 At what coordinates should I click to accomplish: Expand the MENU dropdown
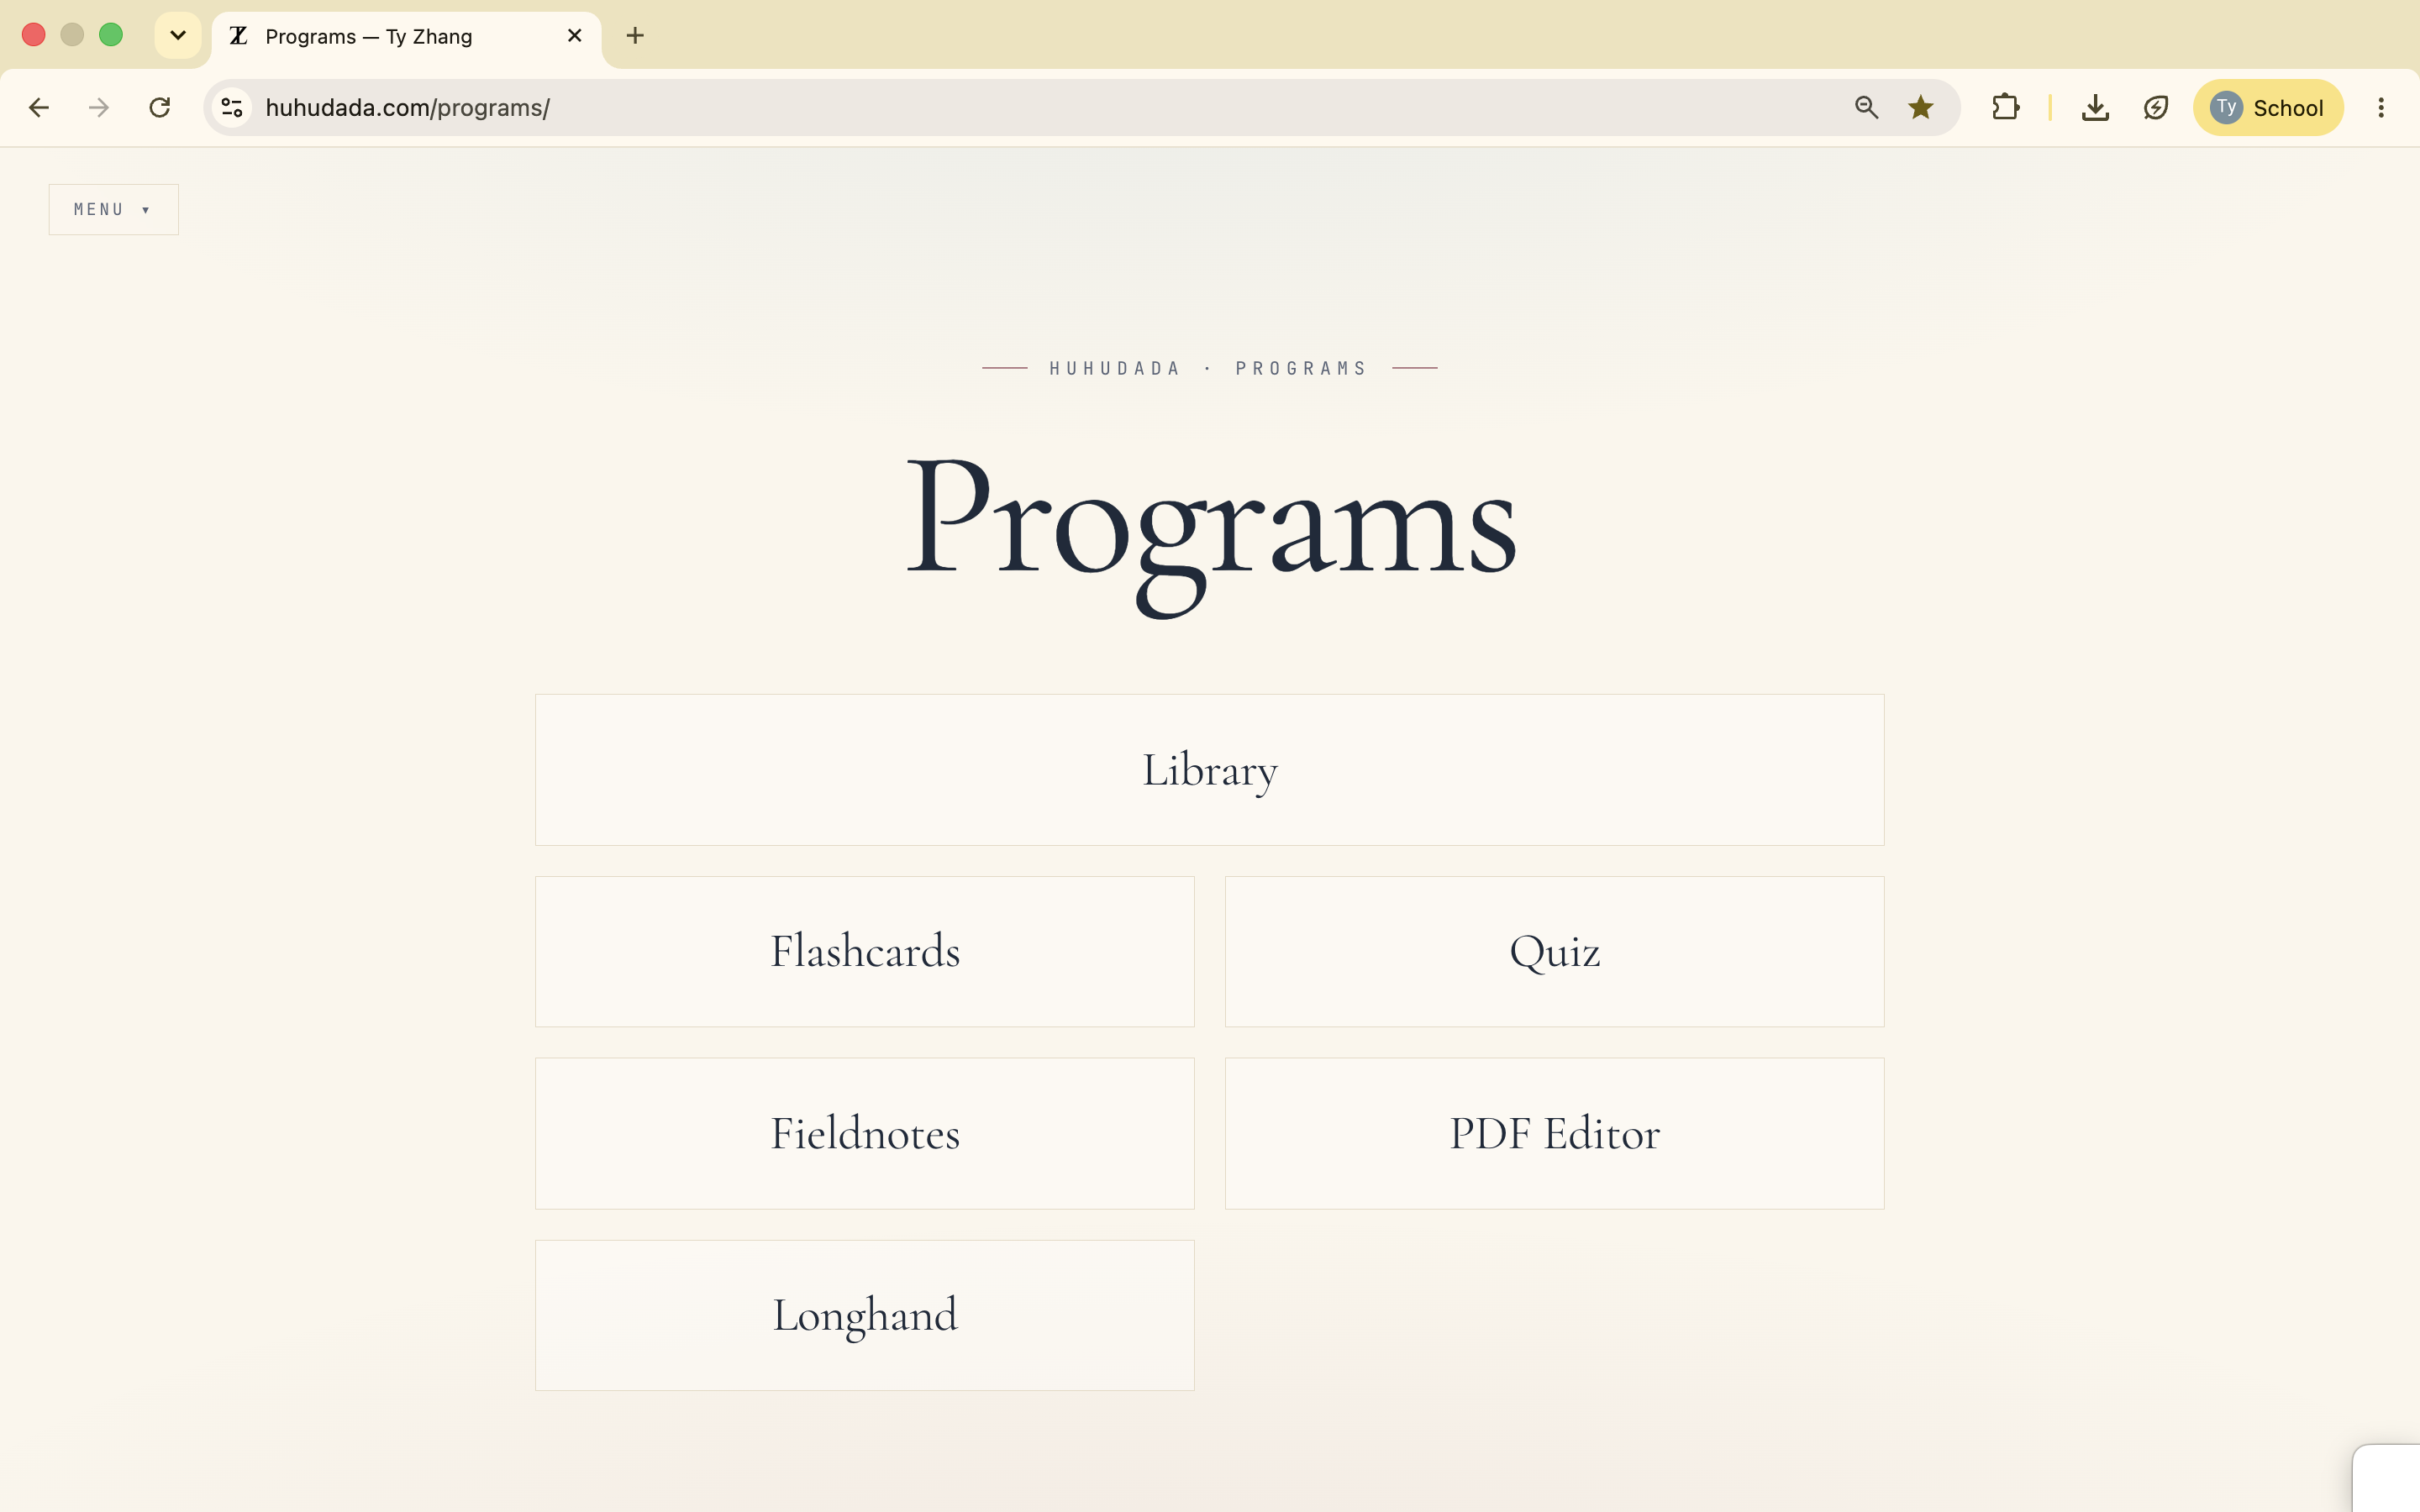click(113, 210)
